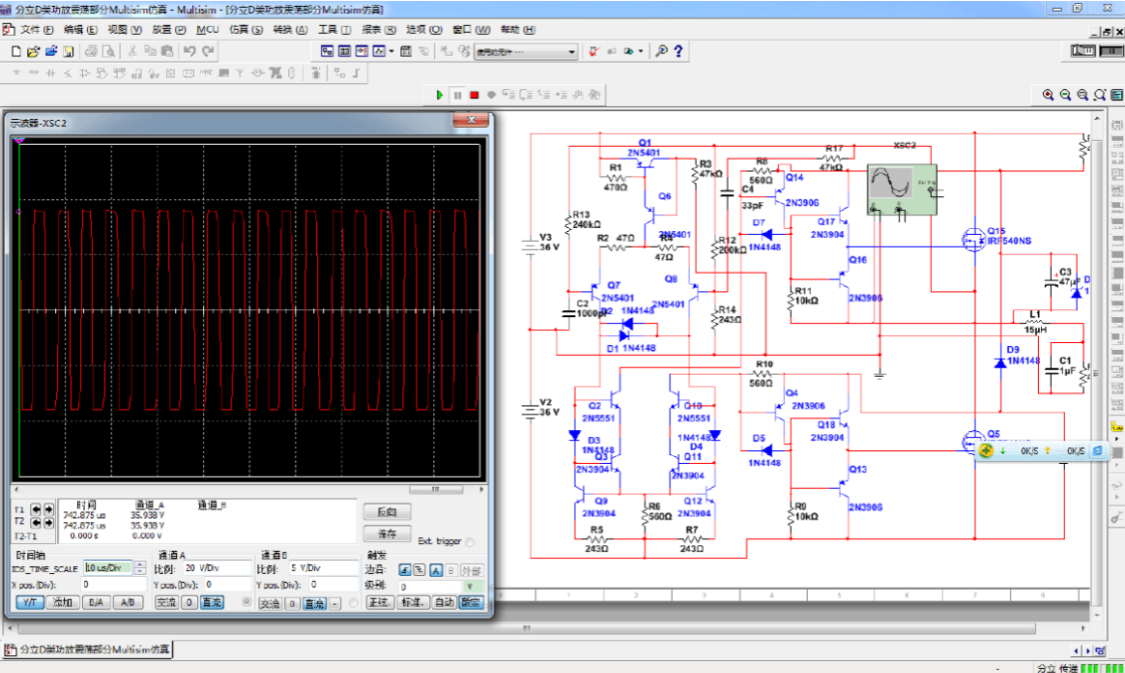Click the trigger level input field

point(430,586)
